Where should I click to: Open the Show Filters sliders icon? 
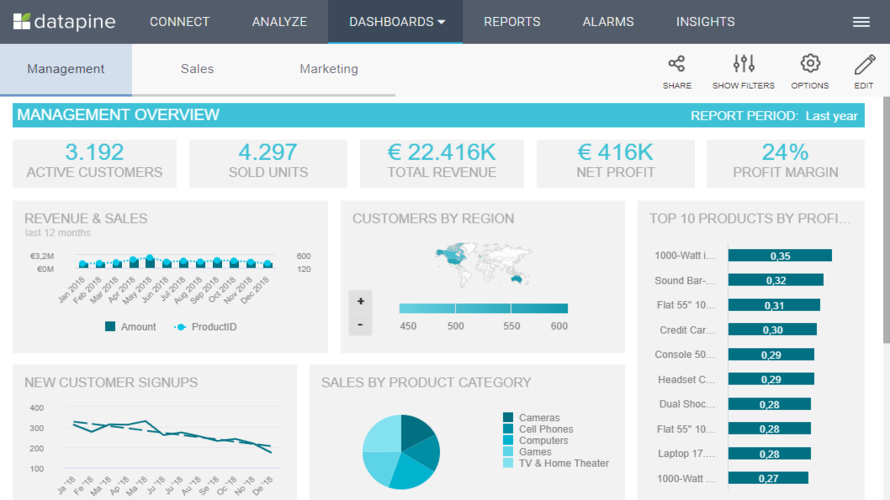[743, 65]
